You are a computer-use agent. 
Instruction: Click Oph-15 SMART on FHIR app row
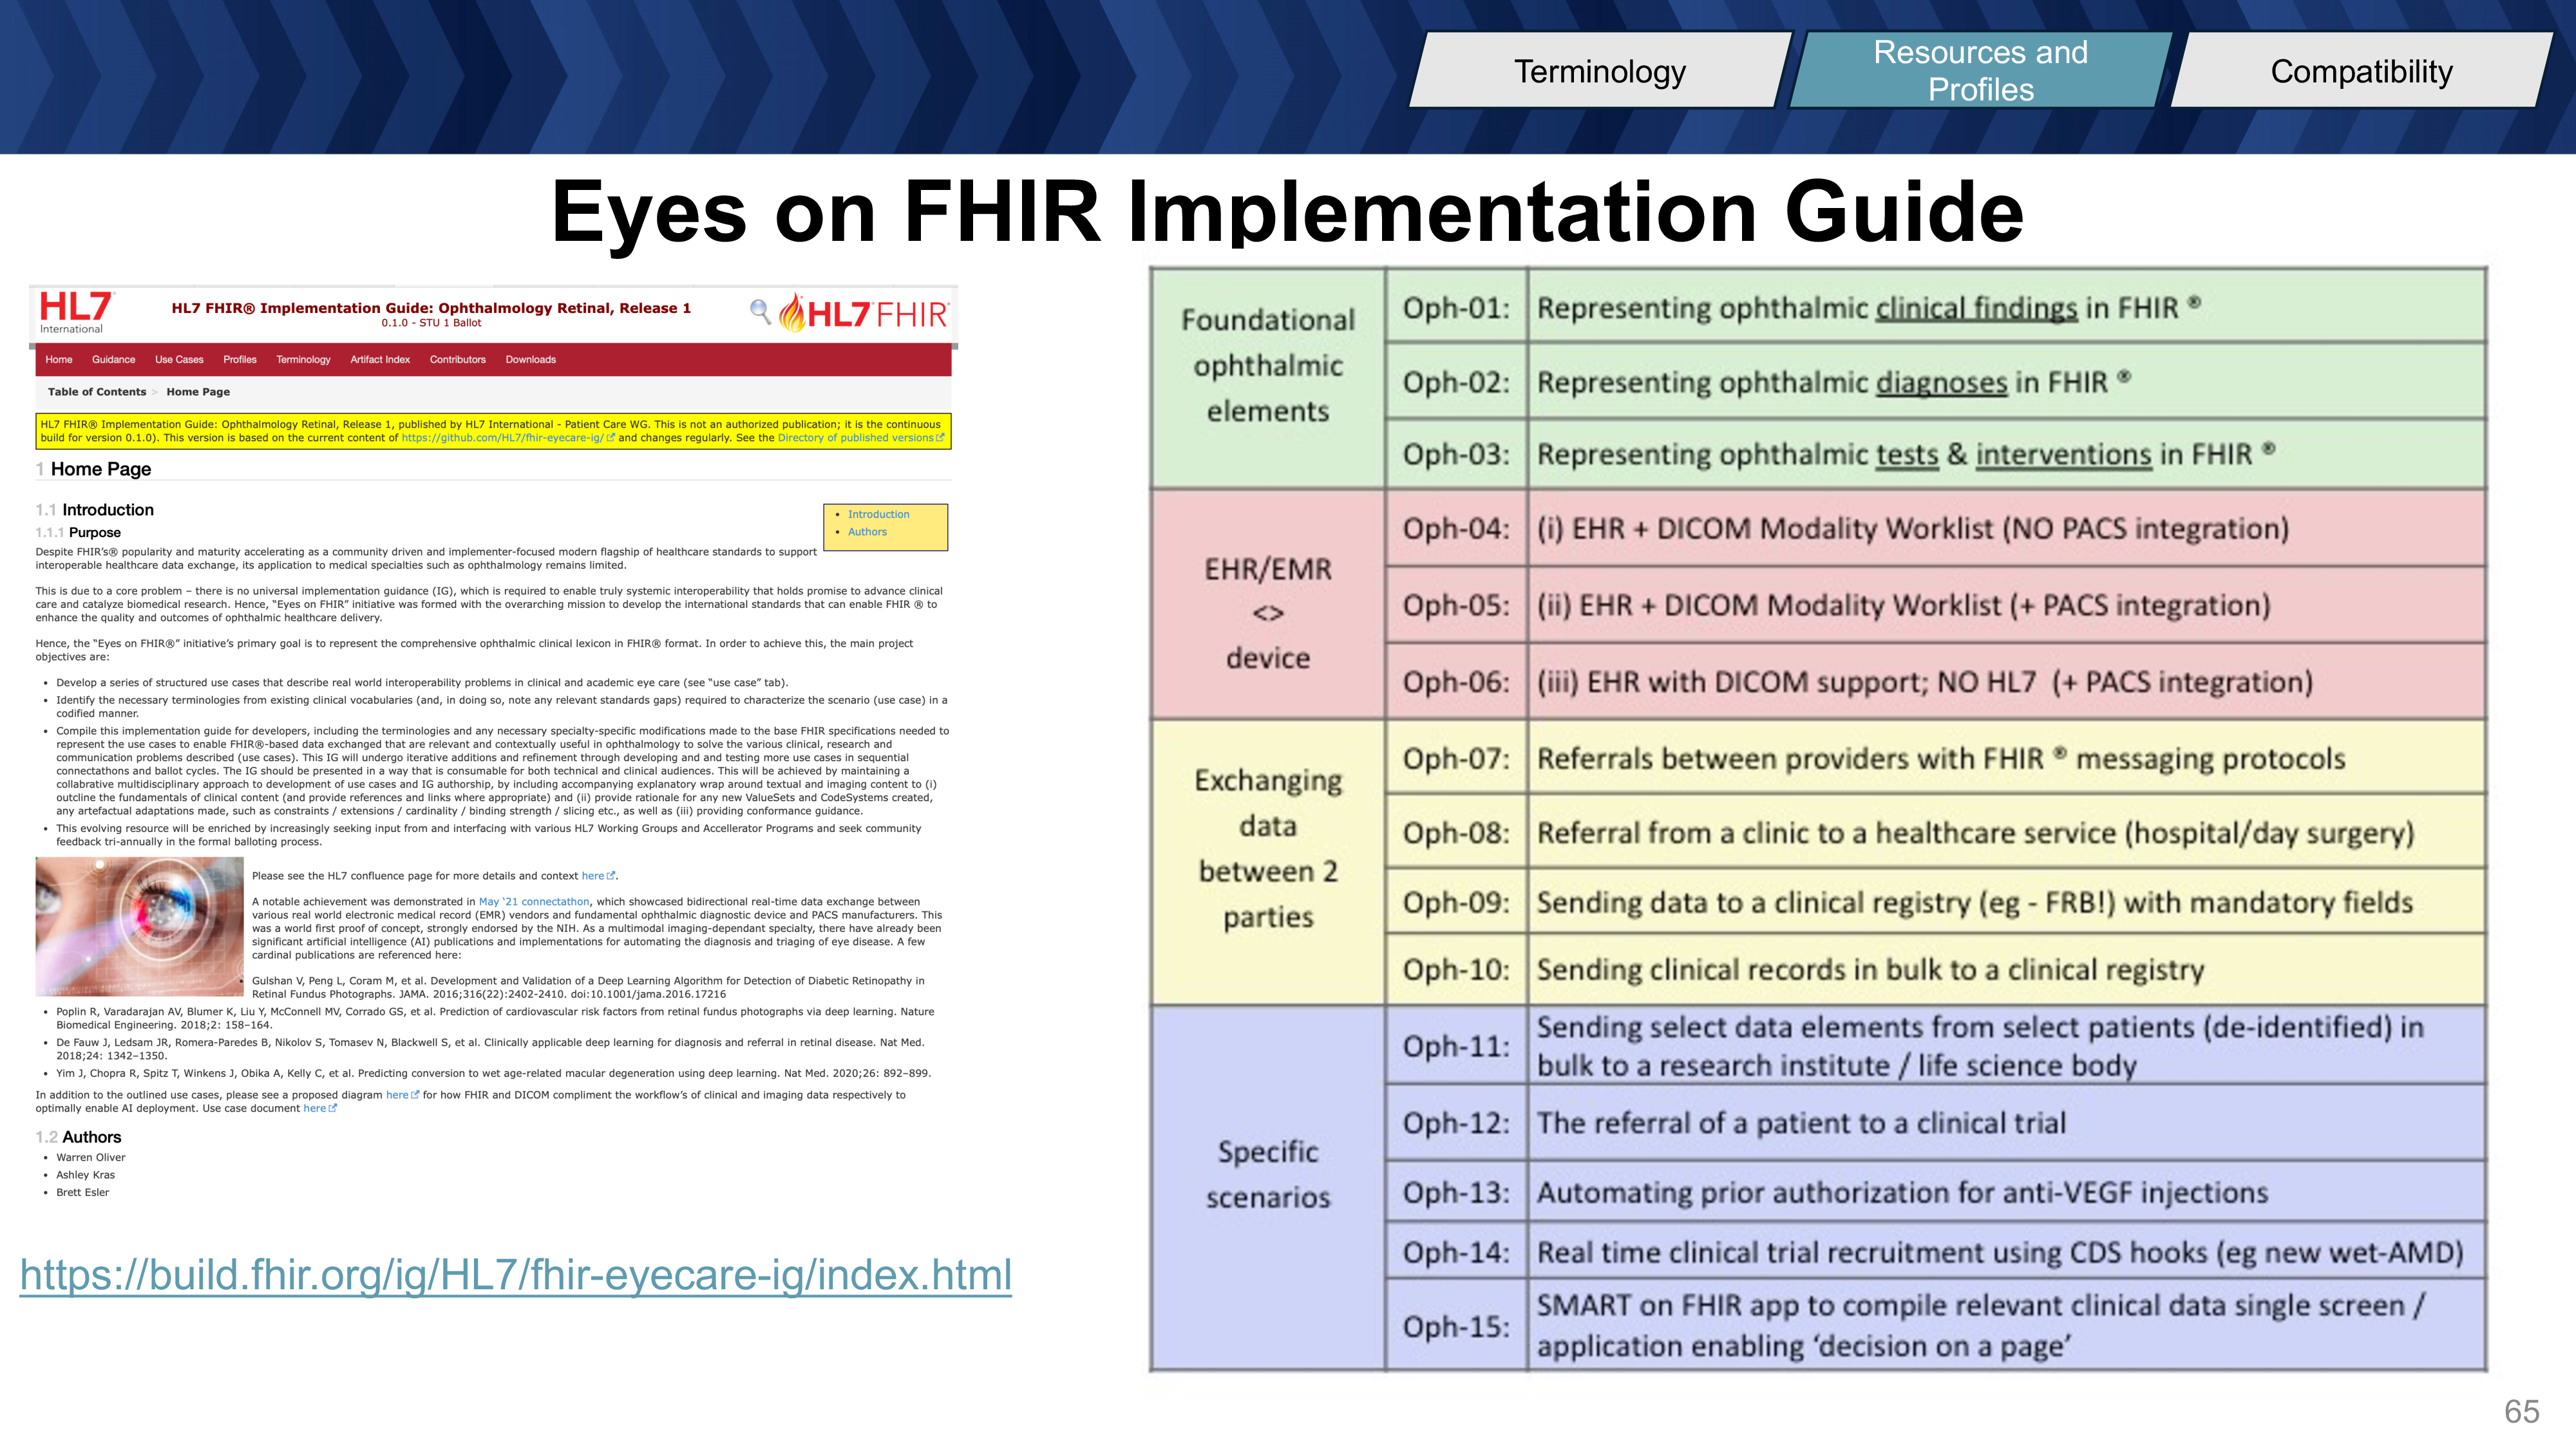click(x=1936, y=1325)
